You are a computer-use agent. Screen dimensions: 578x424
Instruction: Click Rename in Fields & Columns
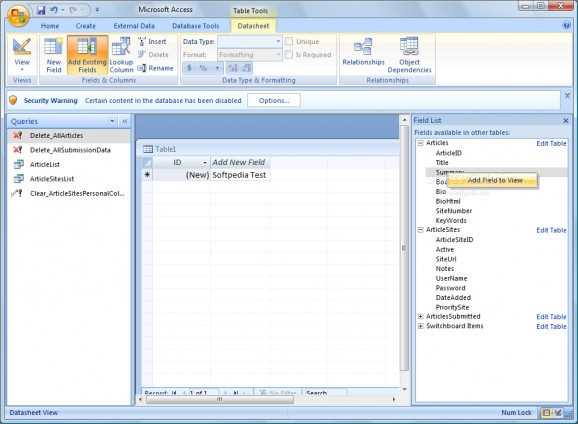point(156,68)
